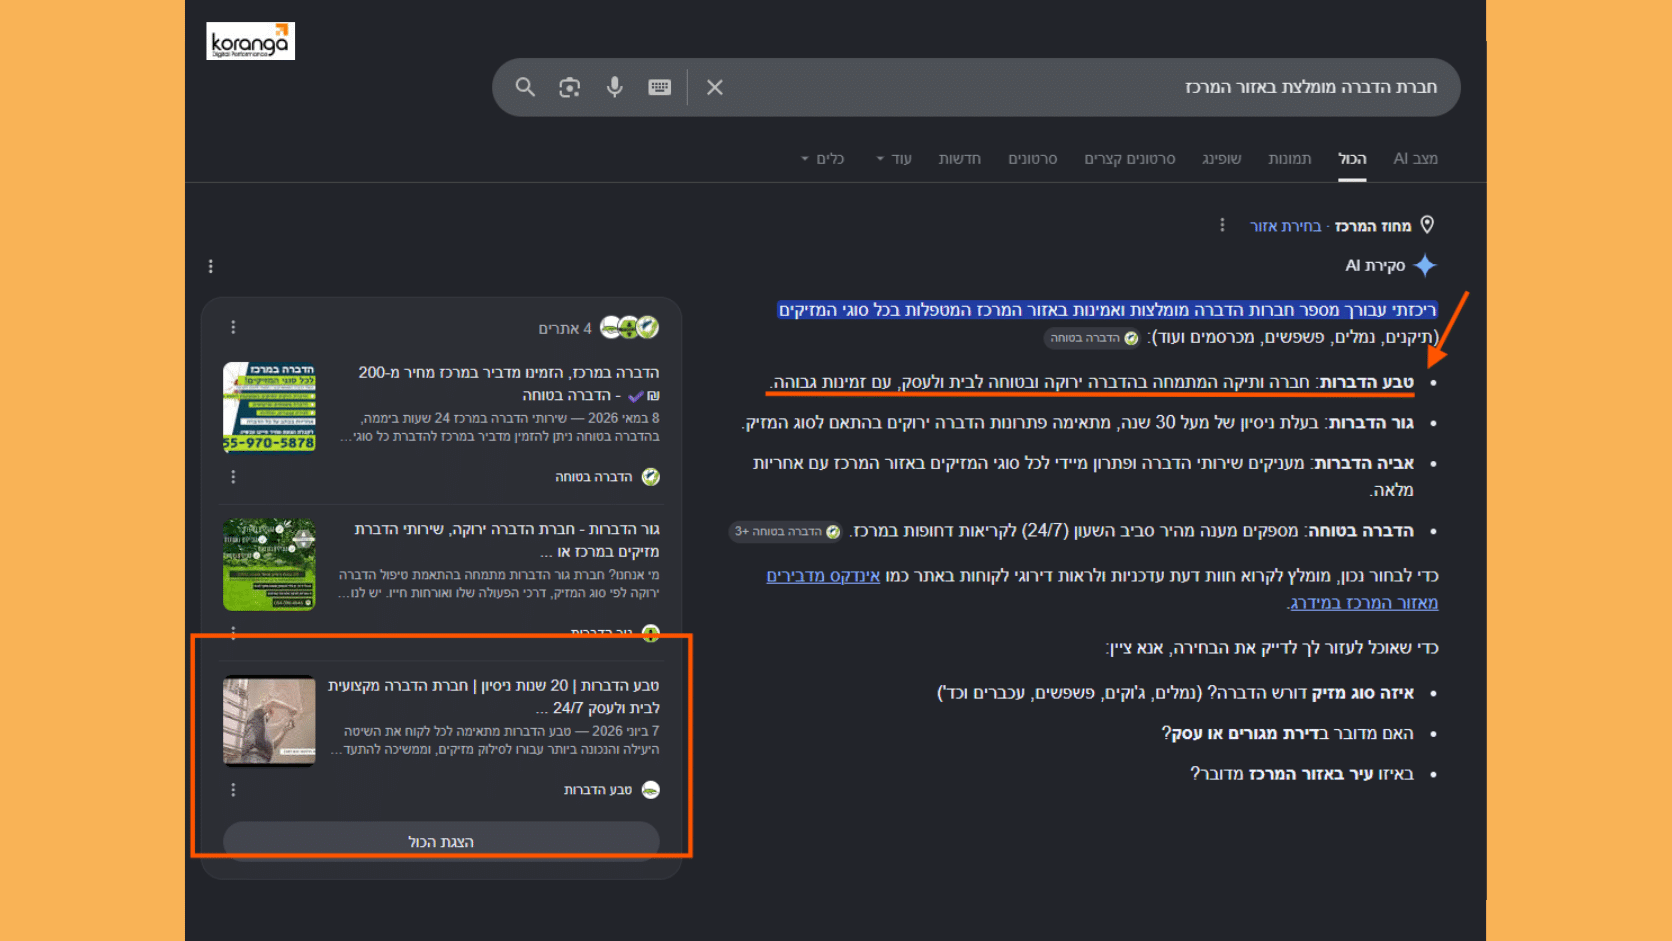
Task: Click the Koranga logo
Action: (x=250, y=41)
